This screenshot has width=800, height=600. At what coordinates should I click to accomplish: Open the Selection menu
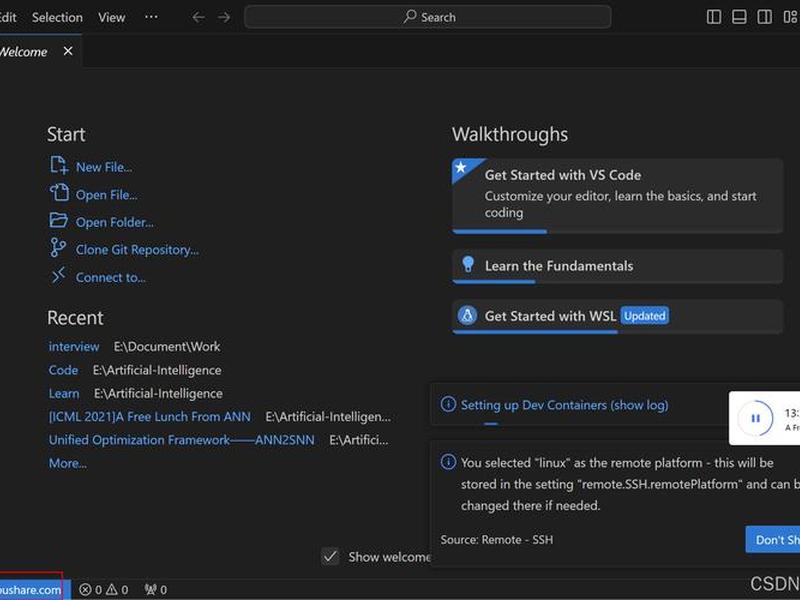tap(57, 17)
